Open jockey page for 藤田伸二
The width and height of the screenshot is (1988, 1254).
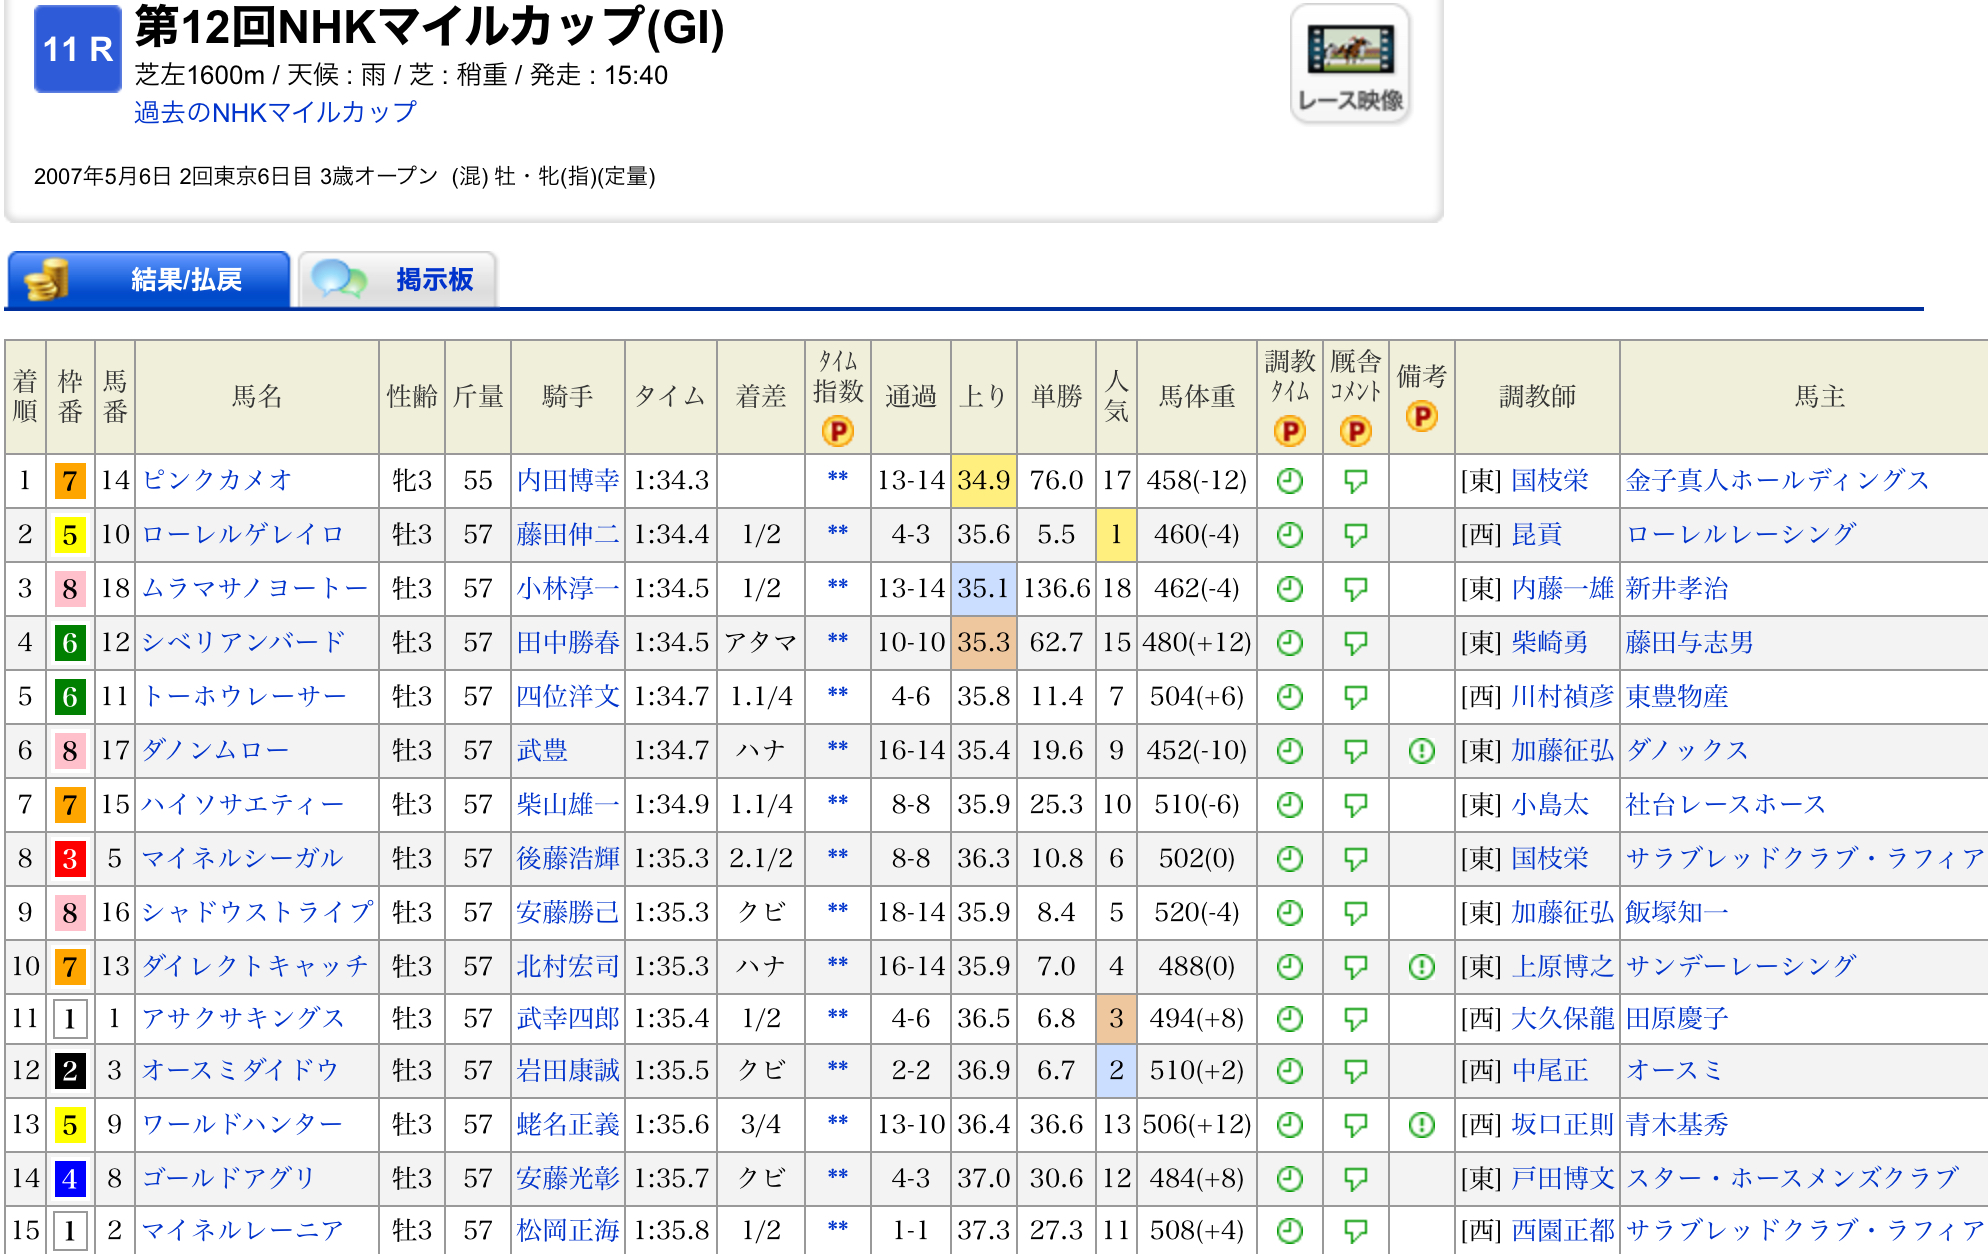[x=568, y=534]
